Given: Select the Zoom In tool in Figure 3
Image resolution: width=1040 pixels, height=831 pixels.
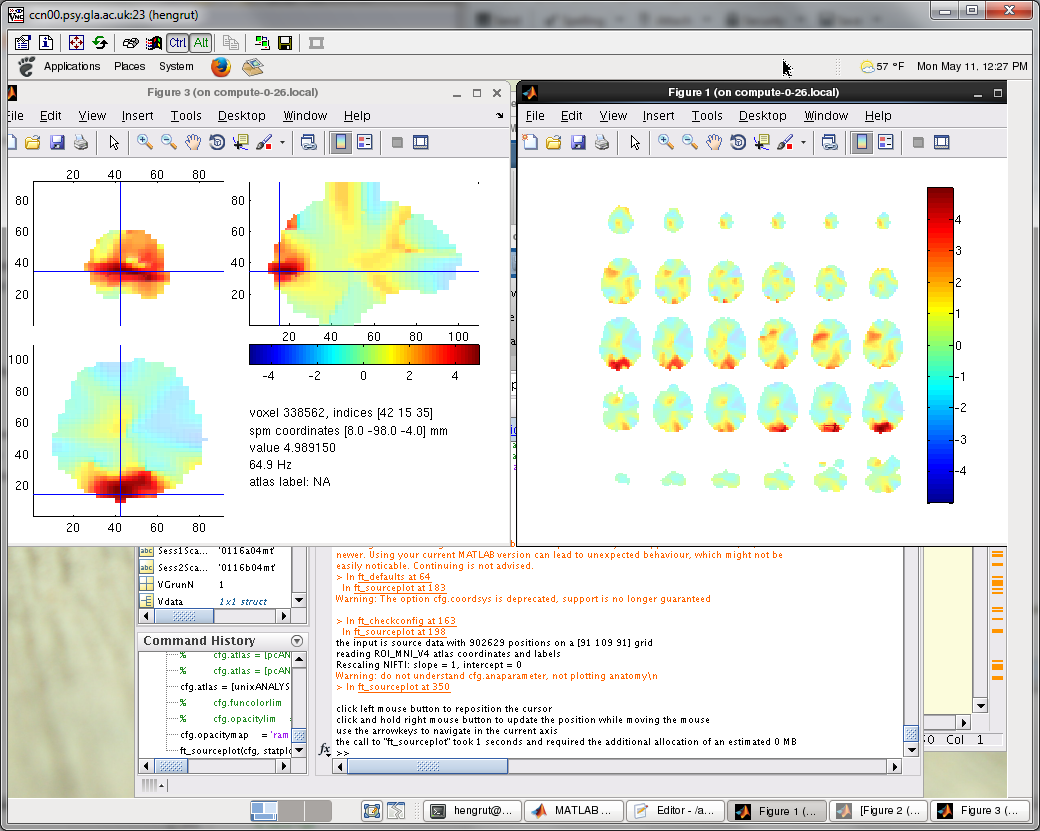Looking at the screenshot, I should point(145,143).
